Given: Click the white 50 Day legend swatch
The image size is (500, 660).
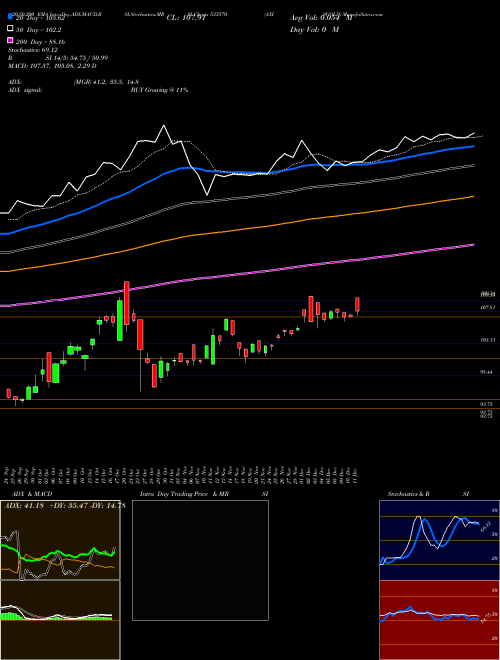Looking at the screenshot, I should click(x=10, y=29).
